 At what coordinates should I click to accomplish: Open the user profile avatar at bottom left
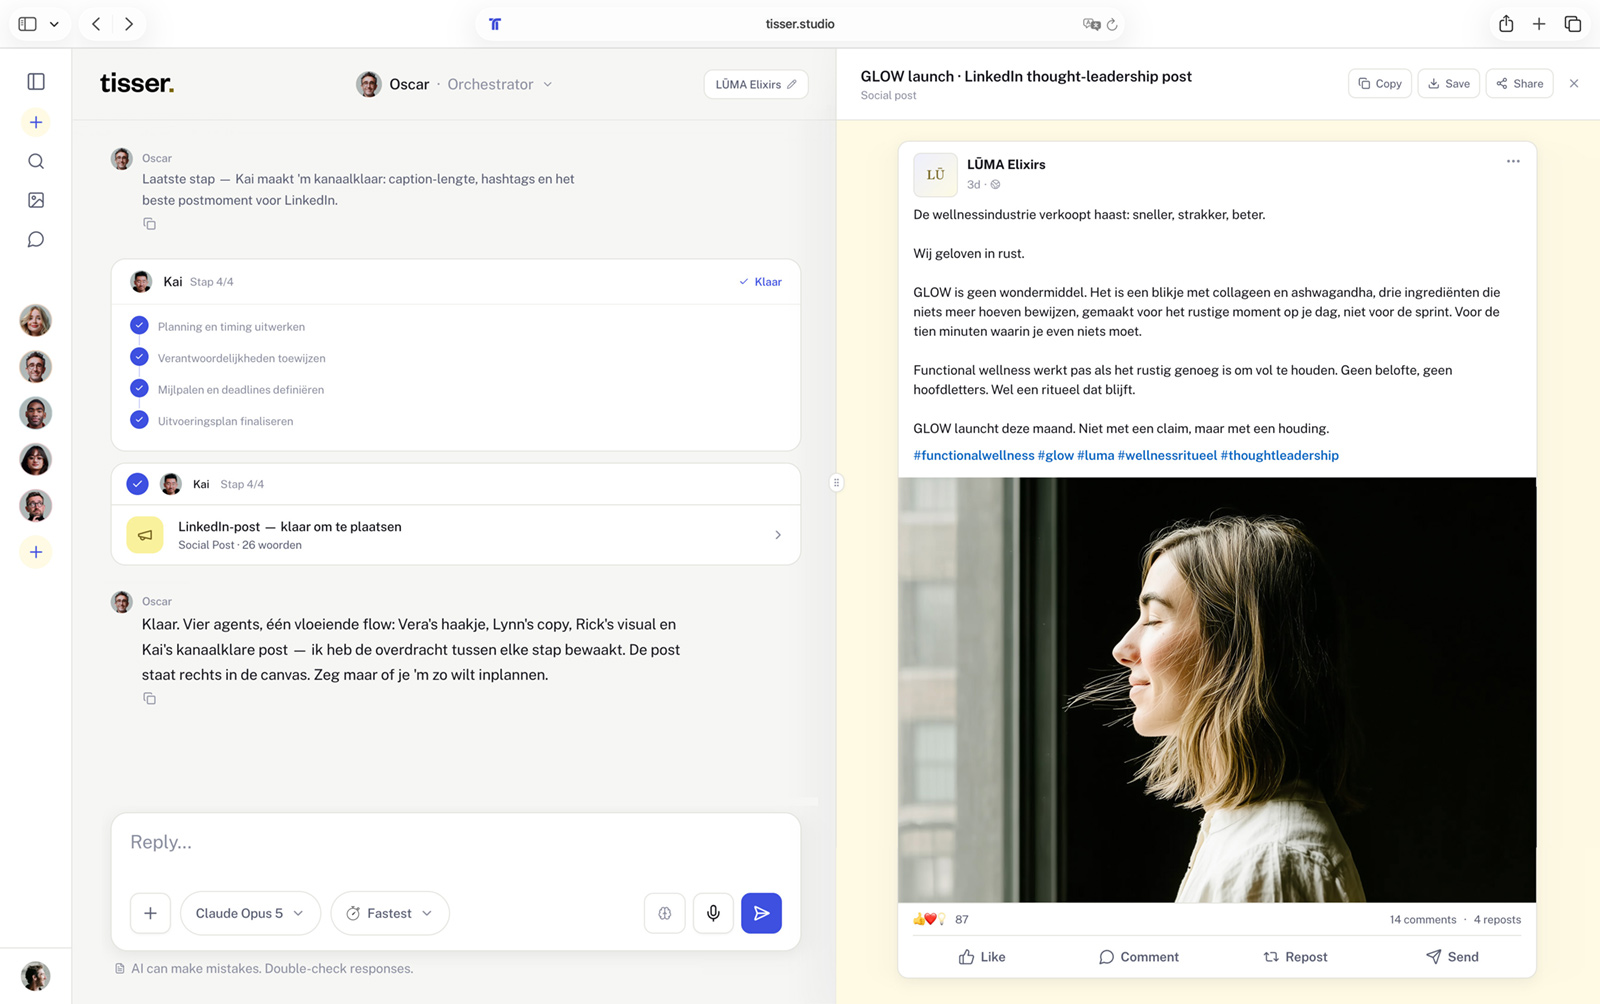point(36,976)
